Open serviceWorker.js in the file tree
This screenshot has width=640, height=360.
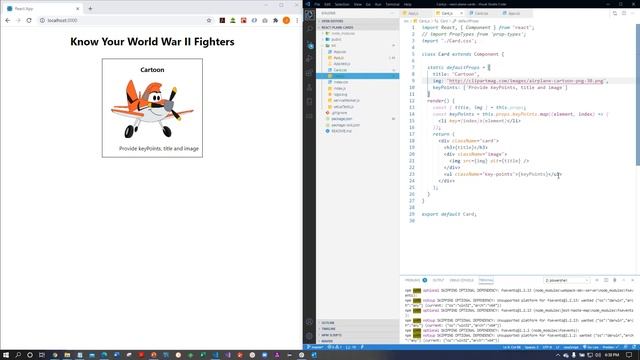[x=346, y=100]
